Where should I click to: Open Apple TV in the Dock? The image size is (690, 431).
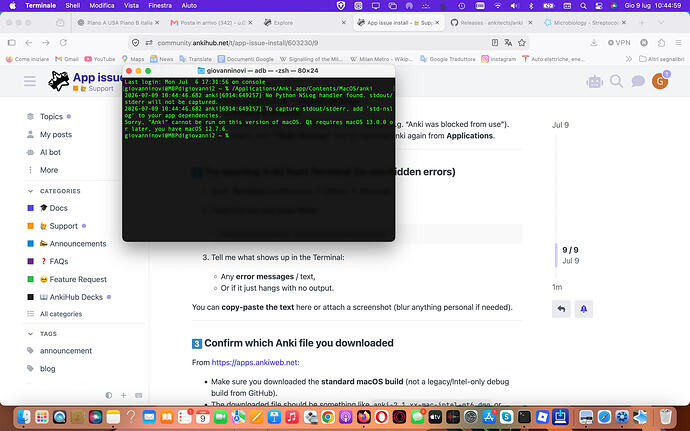click(x=435, y=416)
